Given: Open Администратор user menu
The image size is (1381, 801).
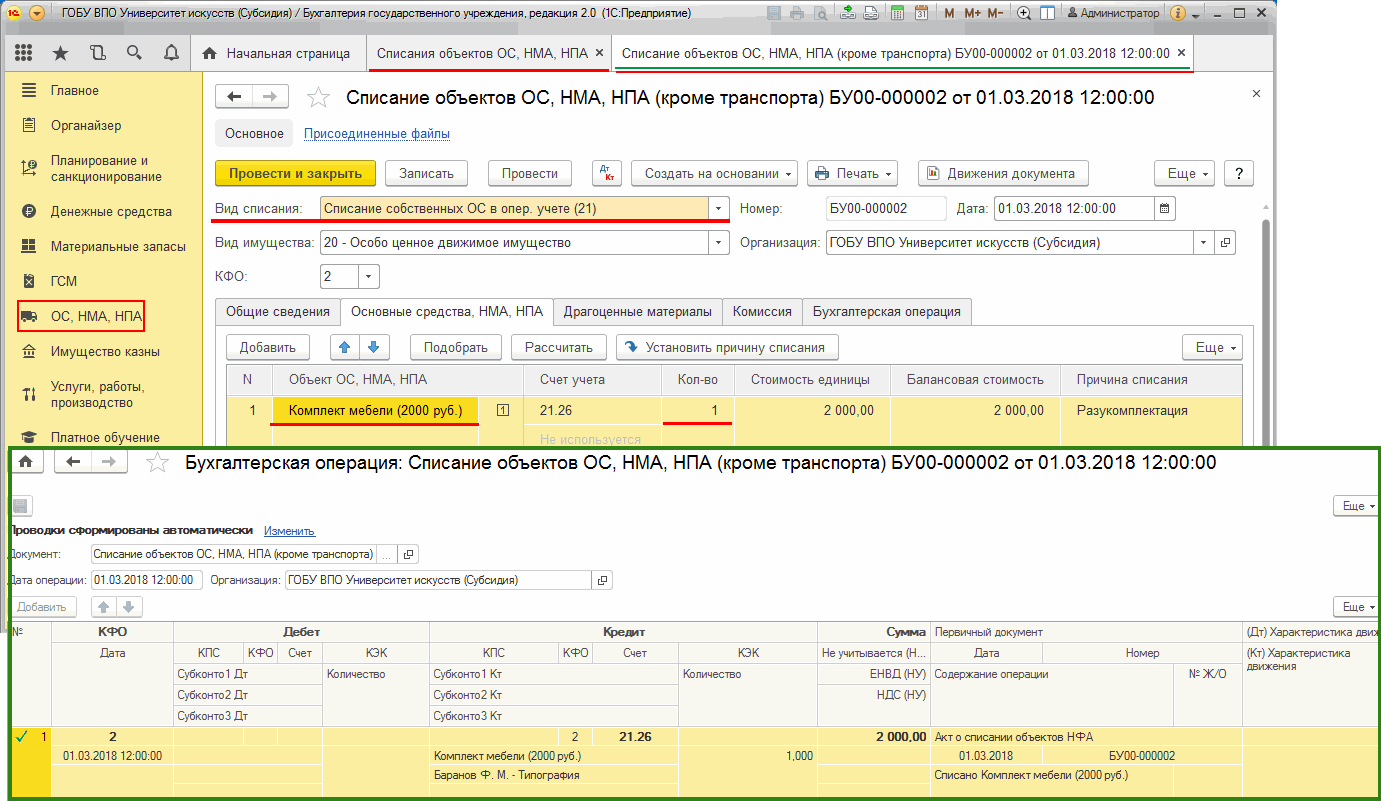Looking at the screenshot, I should [1113, 13].
